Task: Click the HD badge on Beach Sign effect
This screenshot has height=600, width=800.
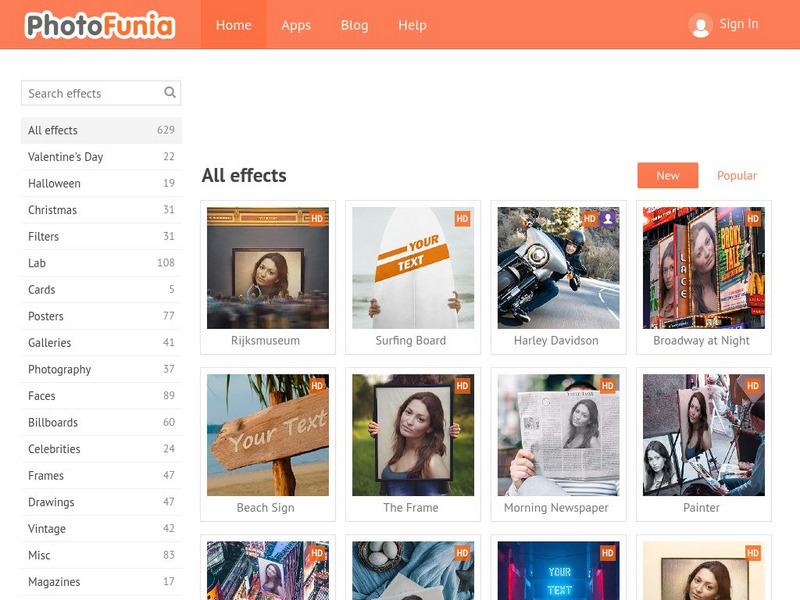Action: click(x=318, y=388)
